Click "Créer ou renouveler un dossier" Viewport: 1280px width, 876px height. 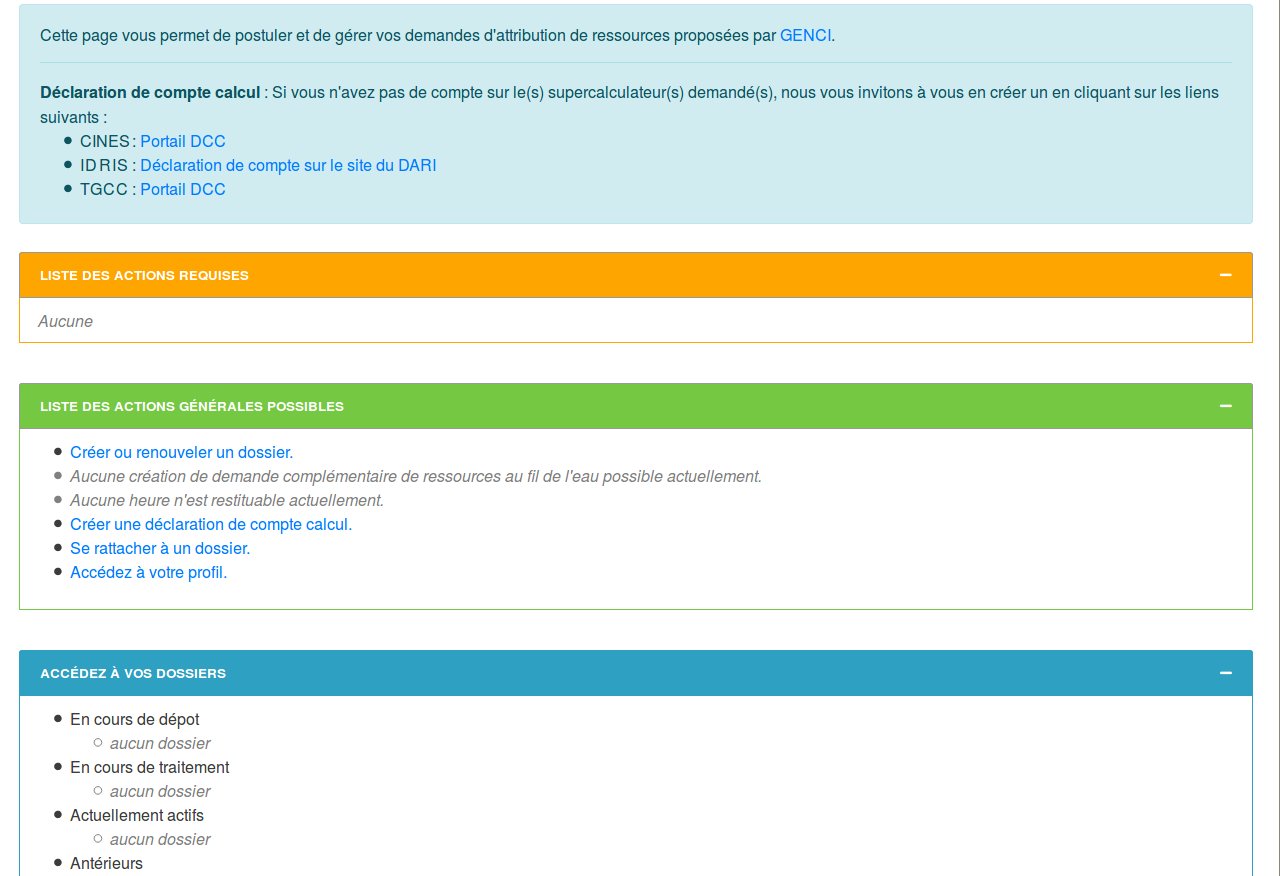(x=180, y=452)
